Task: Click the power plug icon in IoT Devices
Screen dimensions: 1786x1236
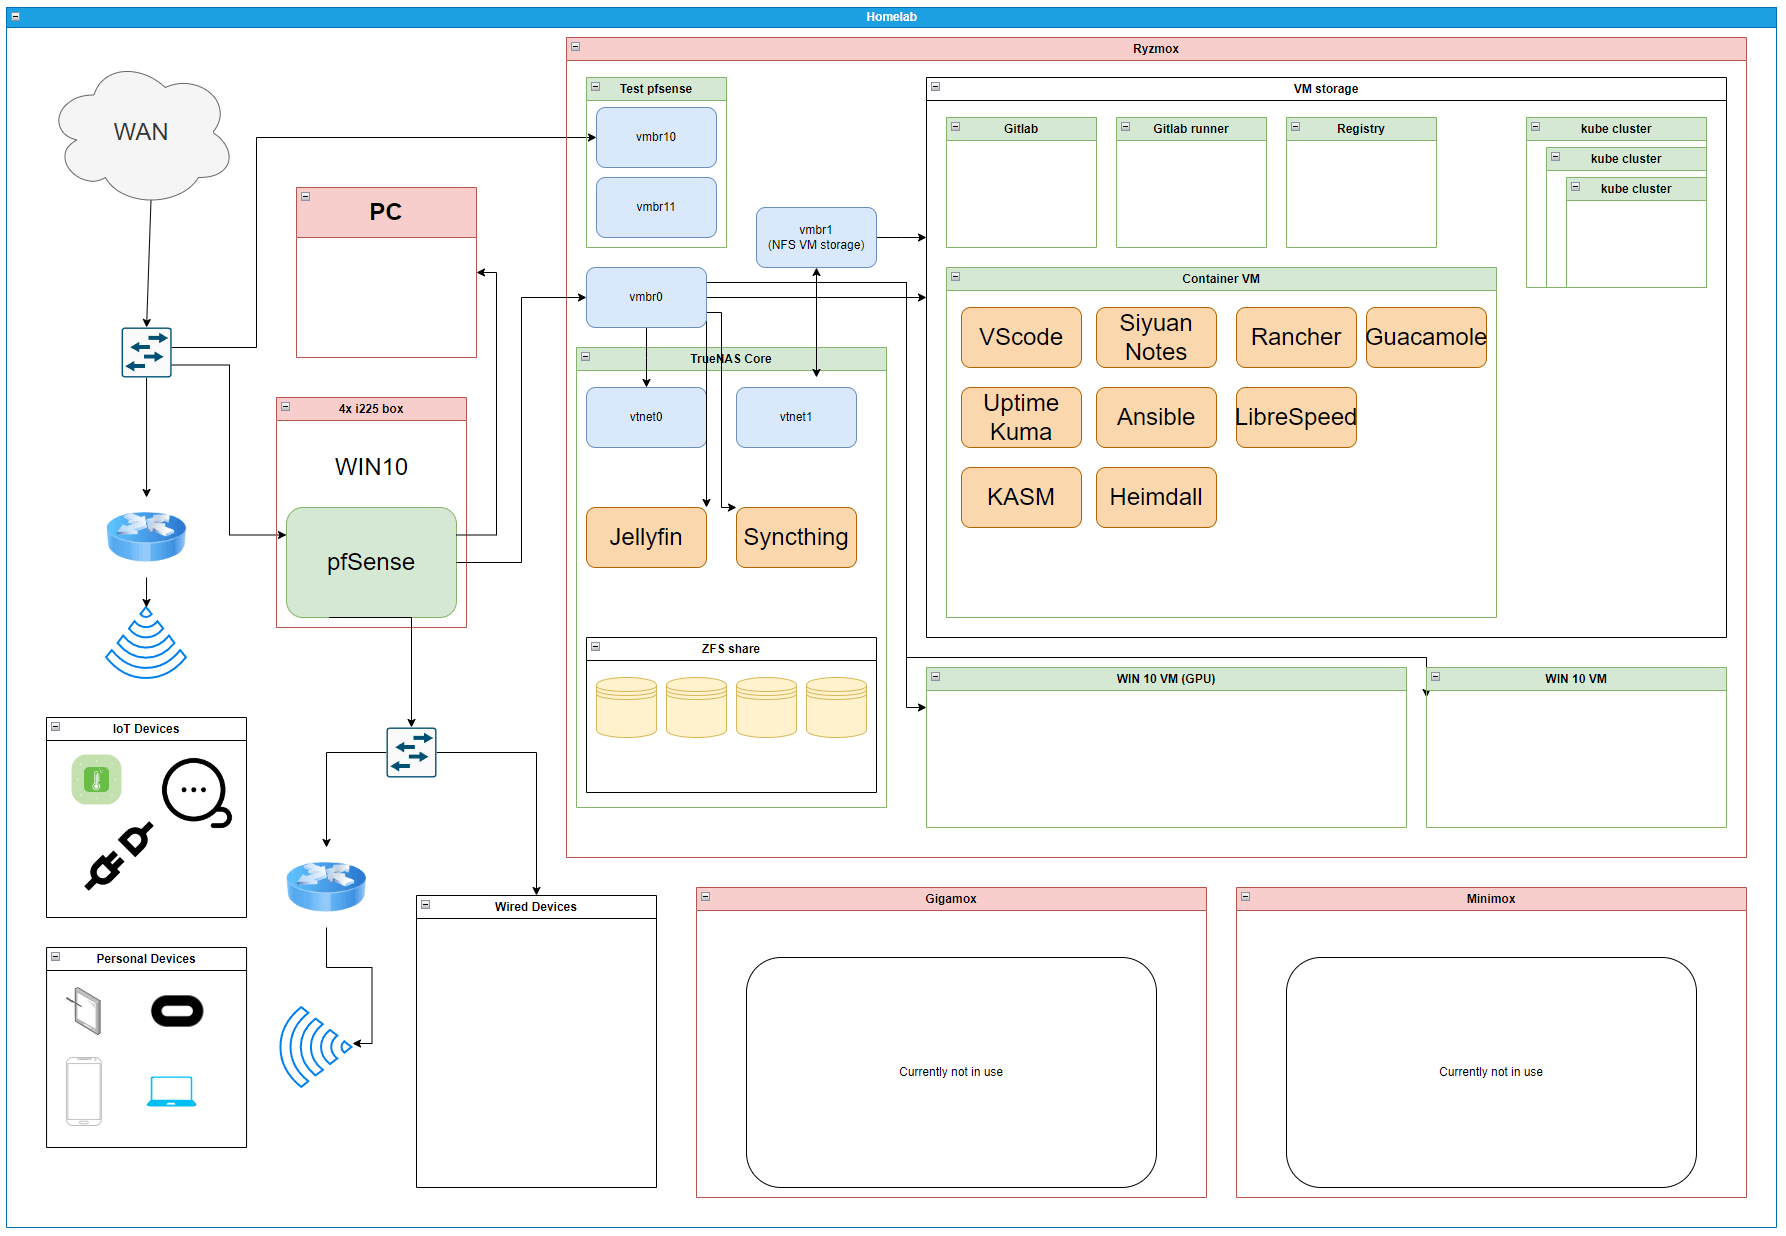Action: point(119,856)
